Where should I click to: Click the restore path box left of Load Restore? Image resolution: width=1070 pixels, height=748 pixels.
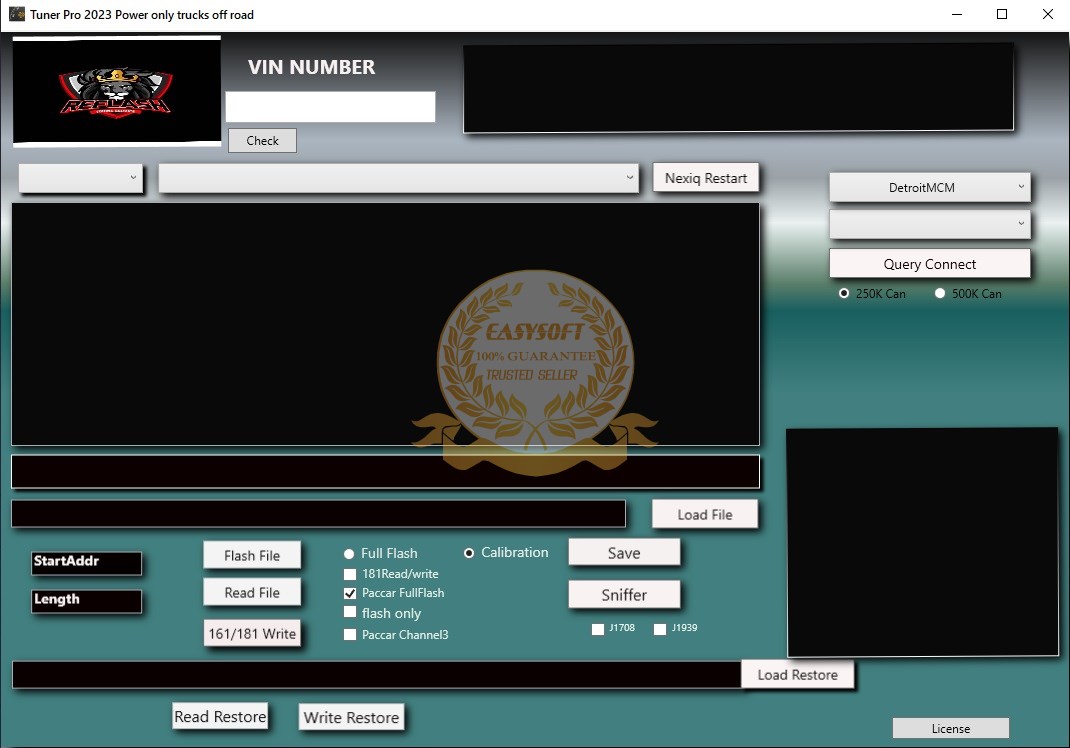point(377,674)
